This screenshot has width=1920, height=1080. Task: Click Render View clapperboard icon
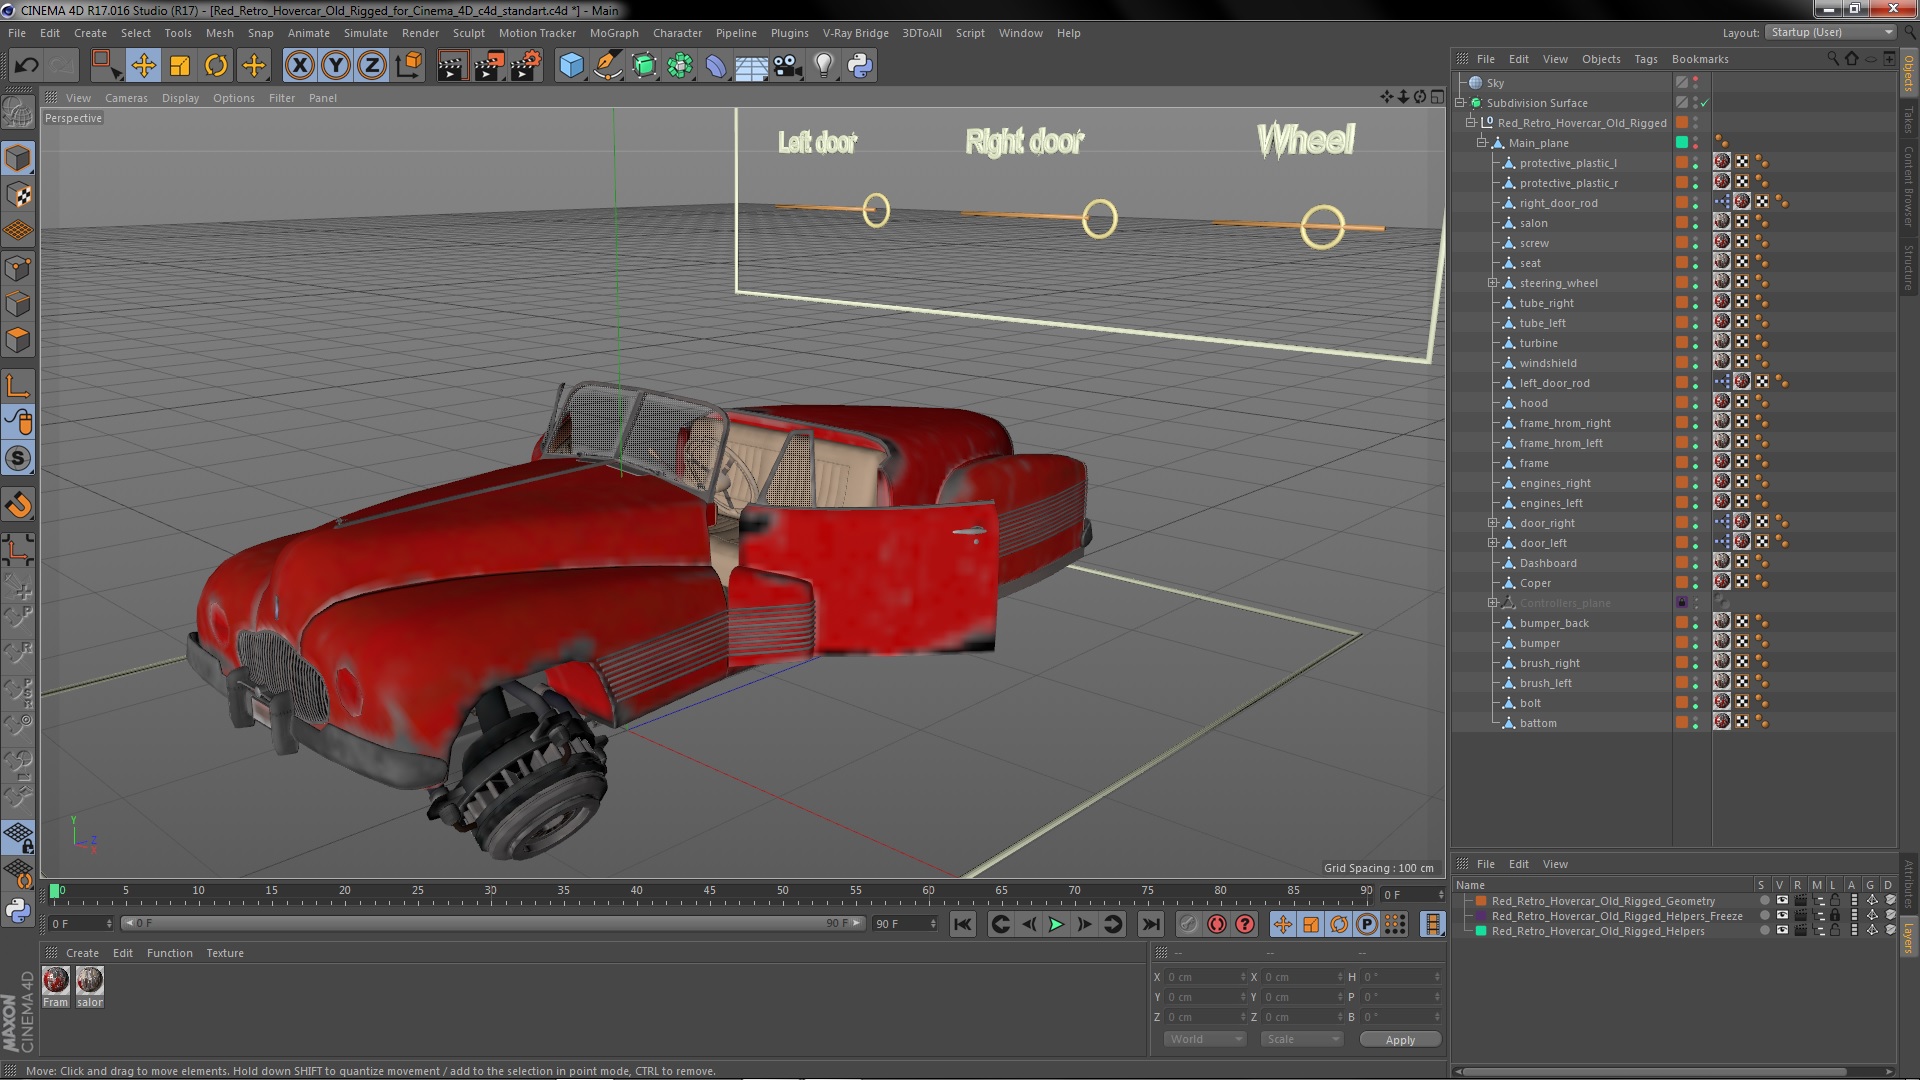point(452,66)
